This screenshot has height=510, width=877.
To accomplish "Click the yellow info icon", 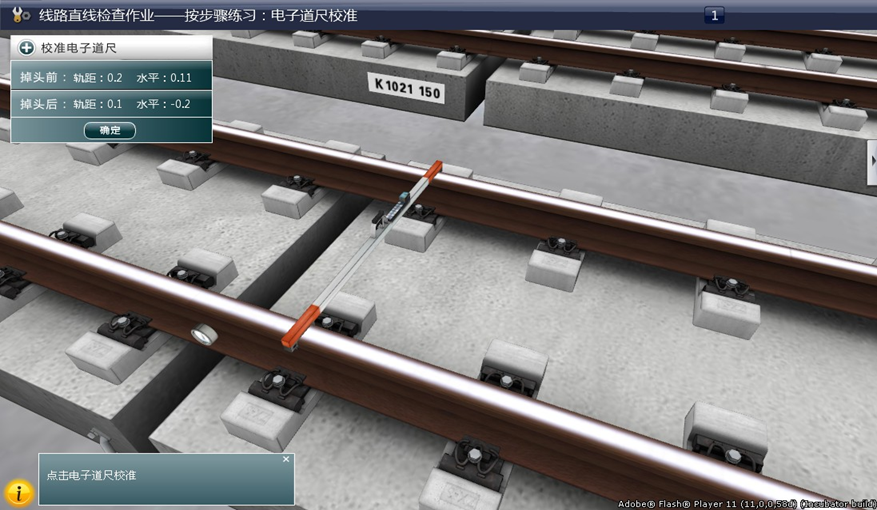I will coord(18,492).
